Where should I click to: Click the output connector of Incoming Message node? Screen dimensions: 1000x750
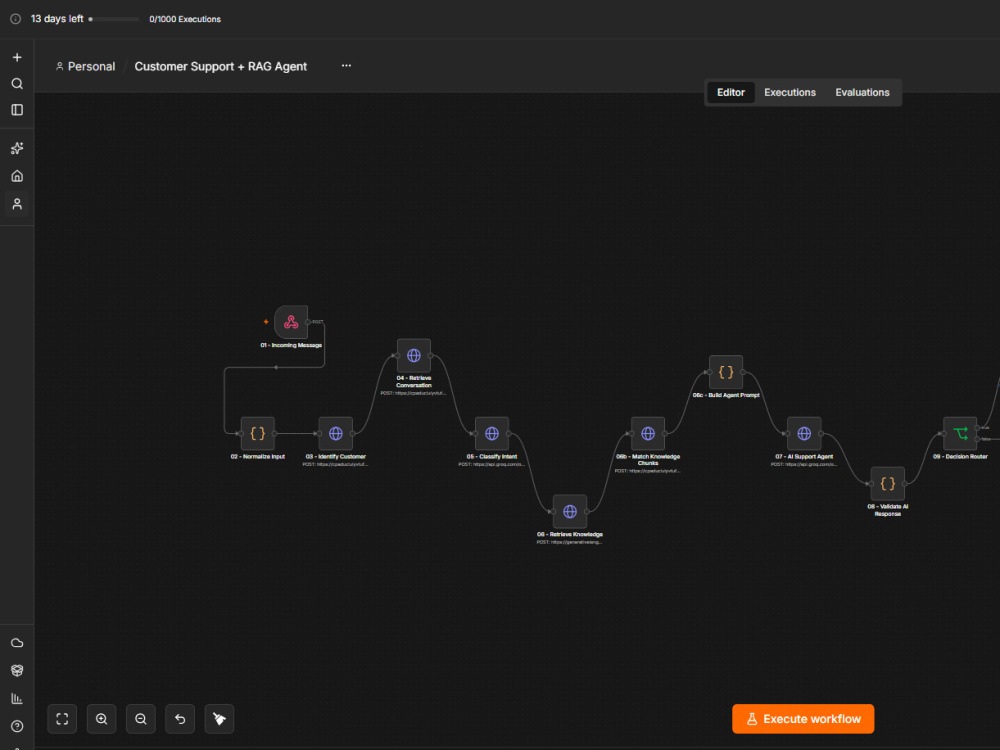point(309,322)
